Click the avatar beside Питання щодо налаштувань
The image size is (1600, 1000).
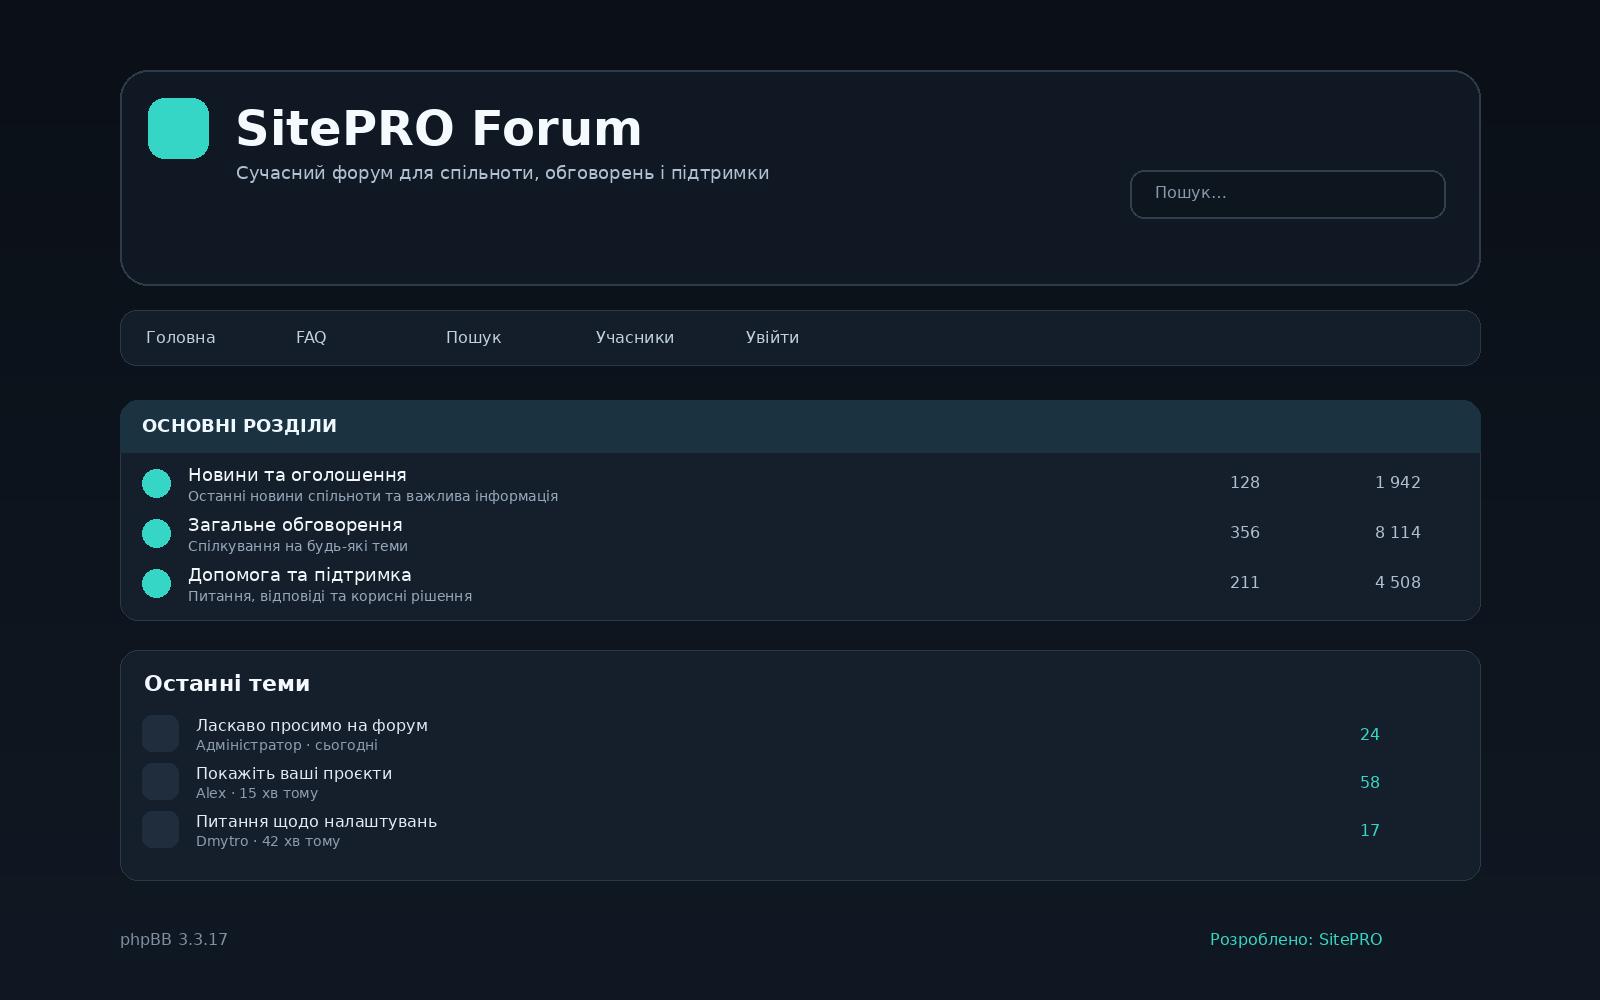pyautogui.click(x=160, y=829)
